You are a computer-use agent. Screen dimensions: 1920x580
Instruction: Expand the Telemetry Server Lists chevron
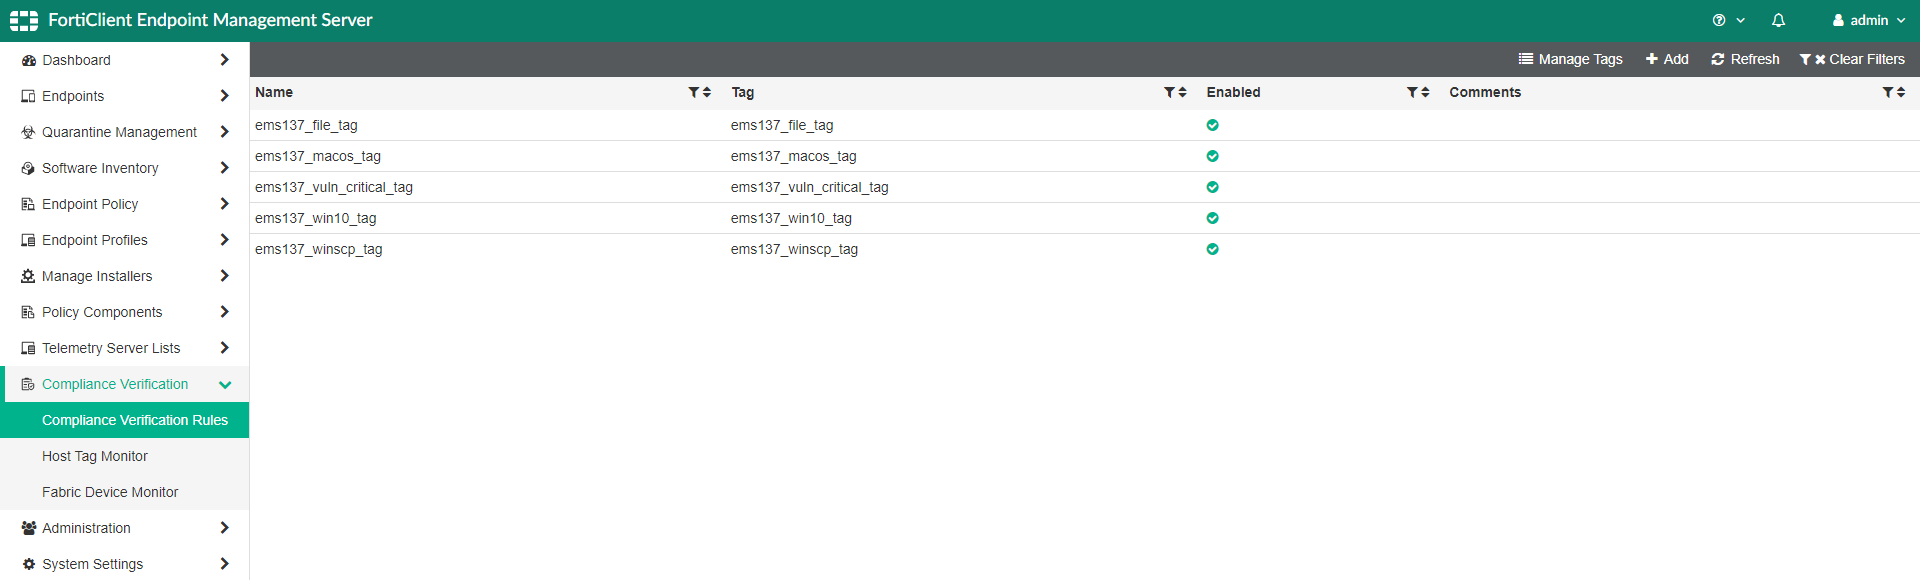224,348
